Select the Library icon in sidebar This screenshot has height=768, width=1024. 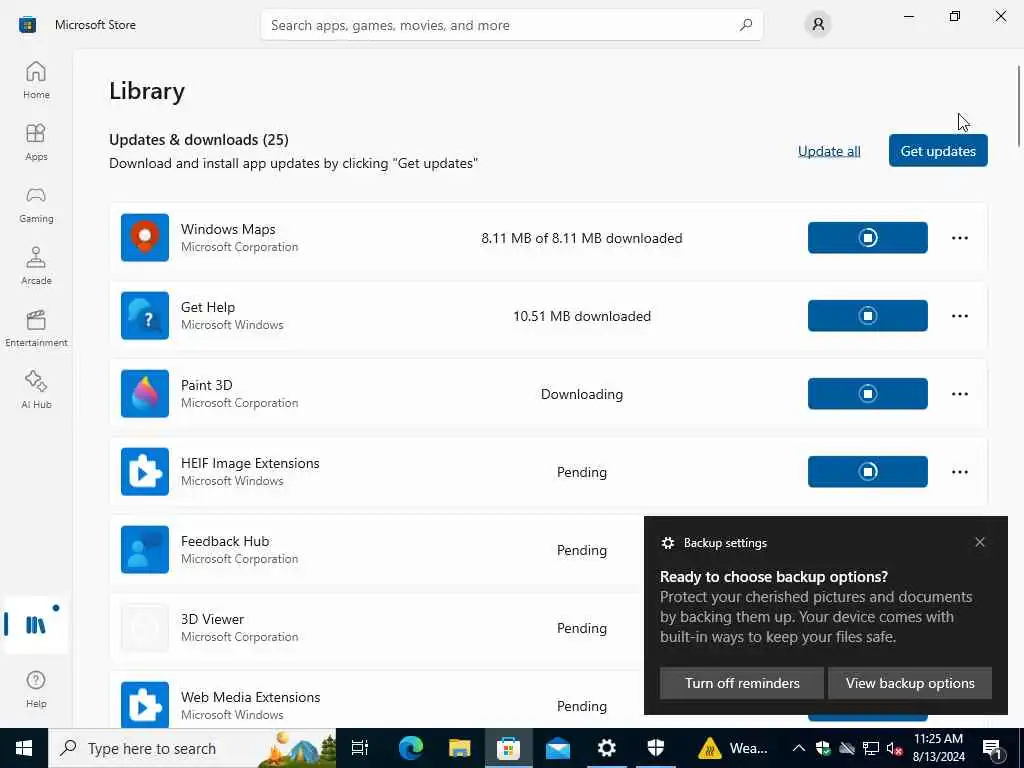[x=36, y=625]
